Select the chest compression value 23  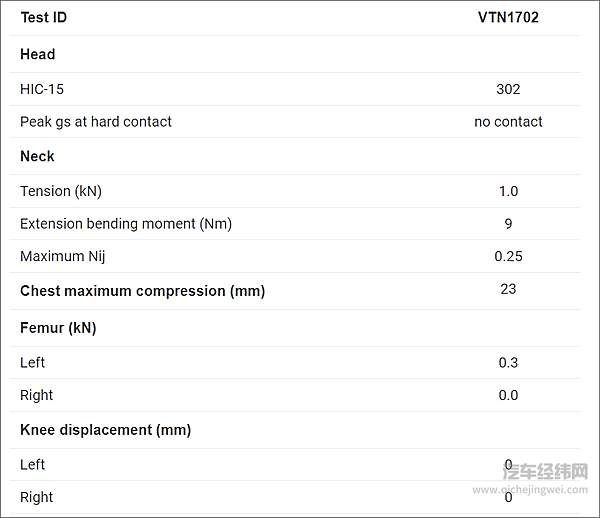tap(508, 289)
